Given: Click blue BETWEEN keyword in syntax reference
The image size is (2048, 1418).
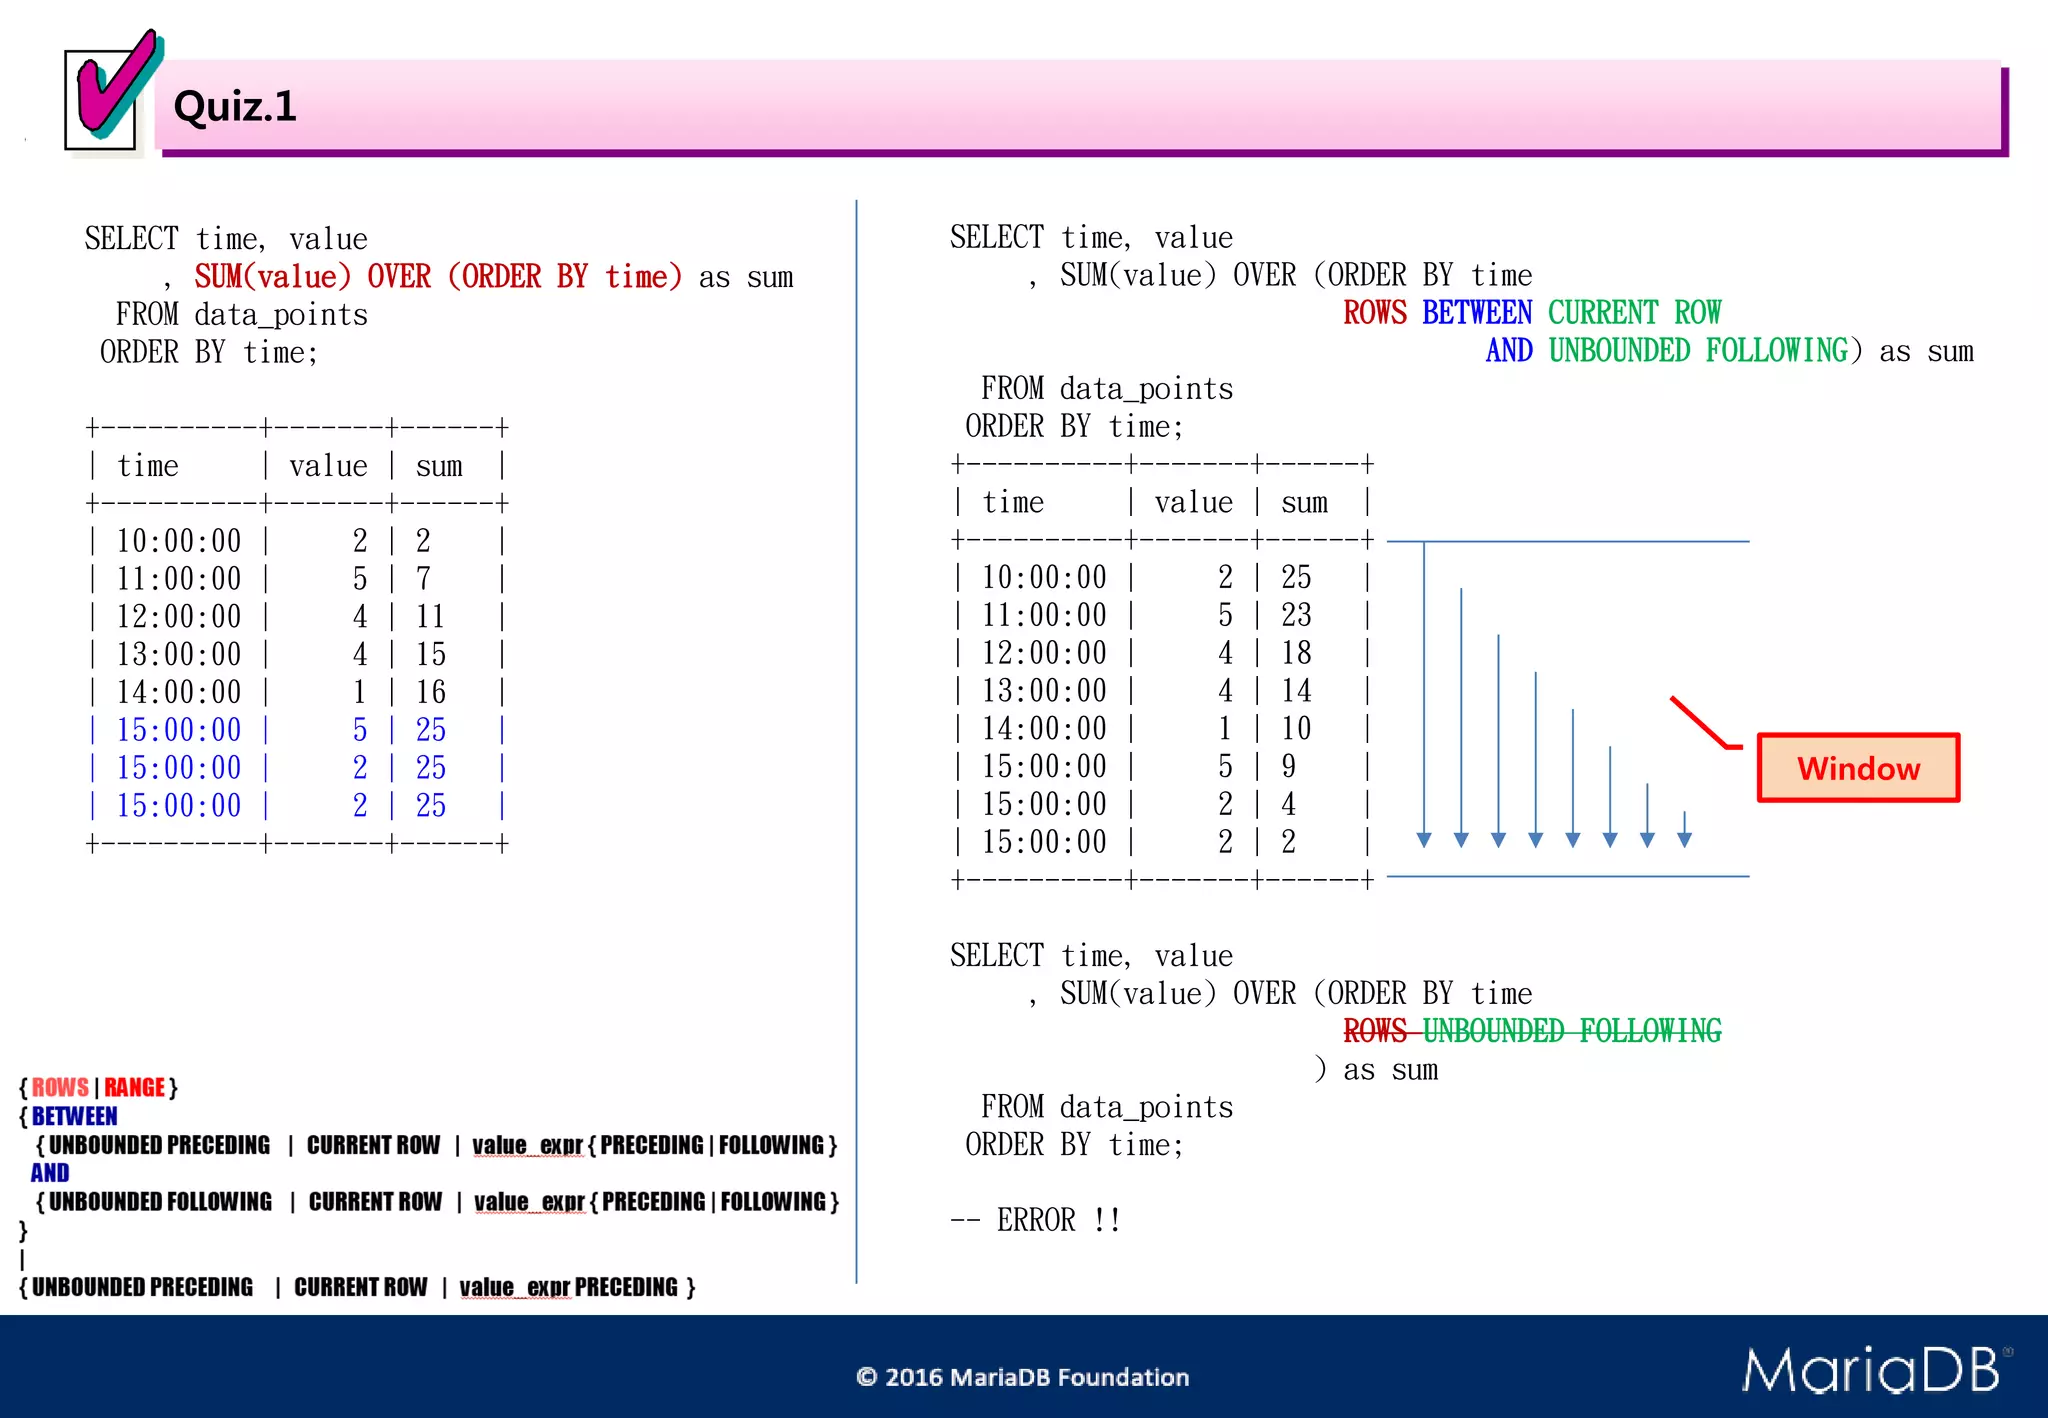Looking at the screenshot, I should (x=74, y=1116).
